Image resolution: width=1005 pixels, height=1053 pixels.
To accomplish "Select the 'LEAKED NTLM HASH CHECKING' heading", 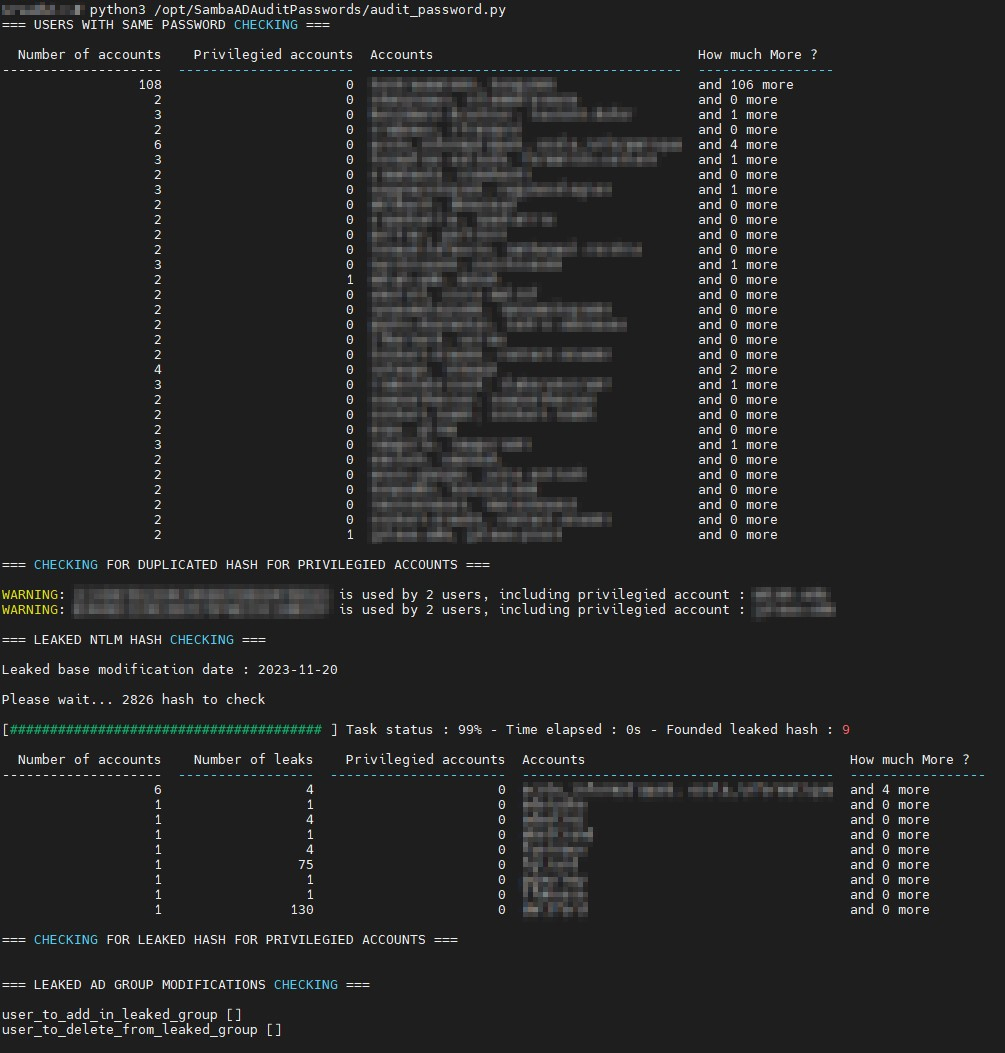I will coord(134,640).
